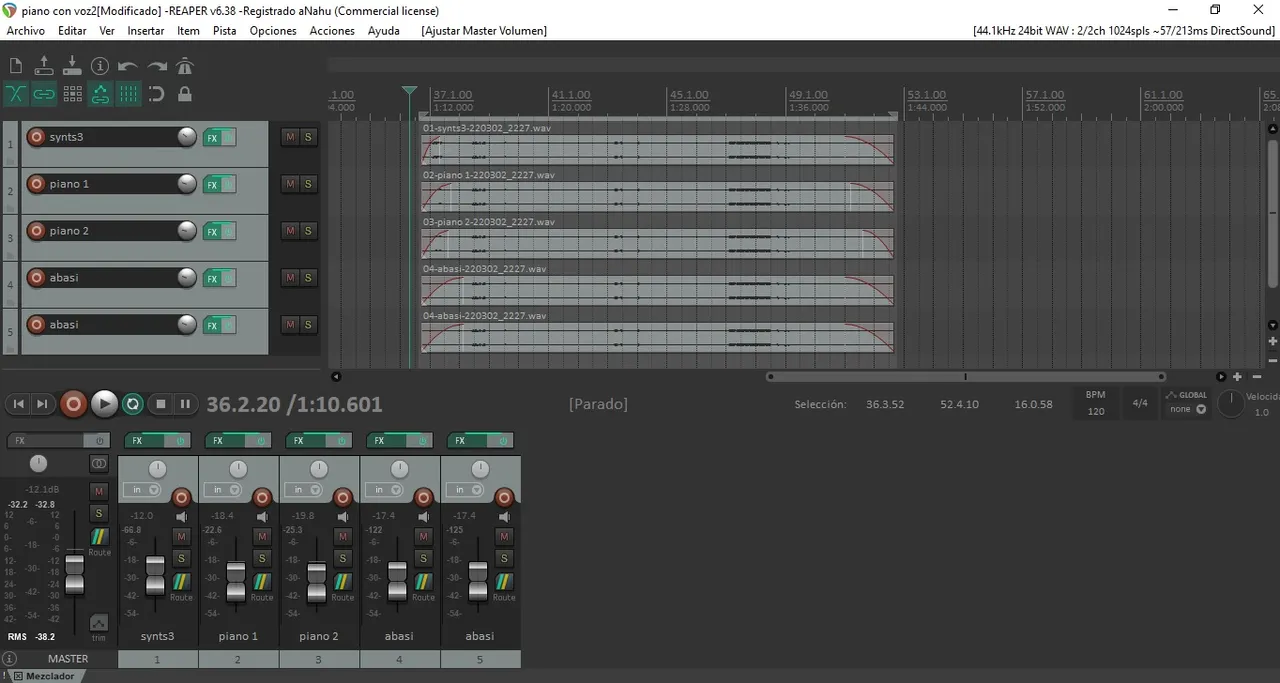
Task: Click the undo arrow icon
Action: (x=128, y=66)
